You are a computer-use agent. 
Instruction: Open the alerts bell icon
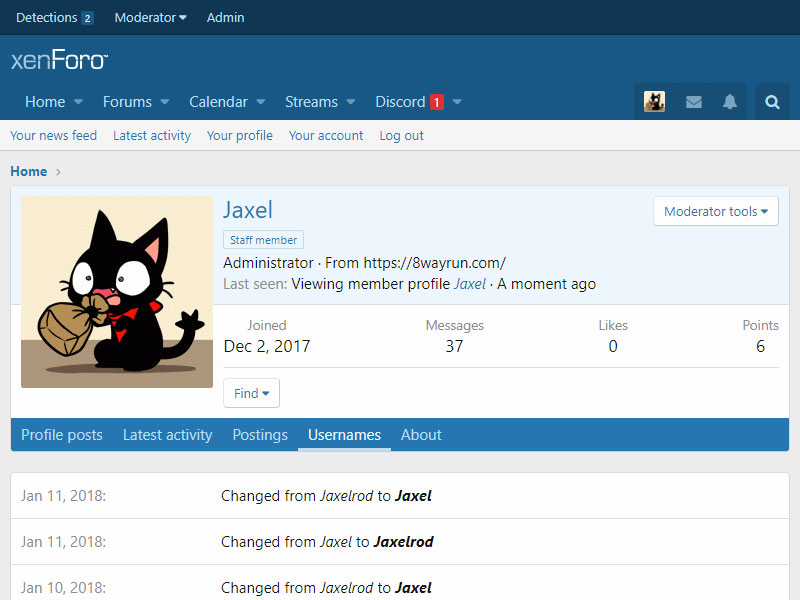tap(730, 102)
